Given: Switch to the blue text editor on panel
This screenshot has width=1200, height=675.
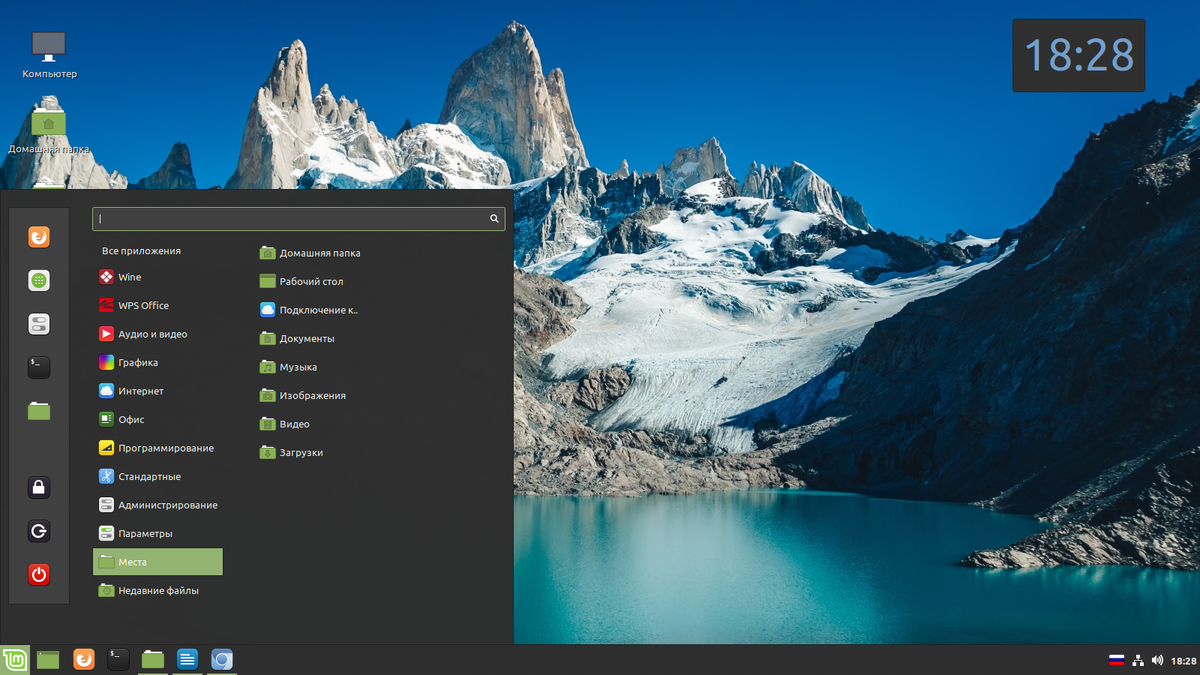Looking at the screenshot, I should pyautogui.click(x=187, y=659).
